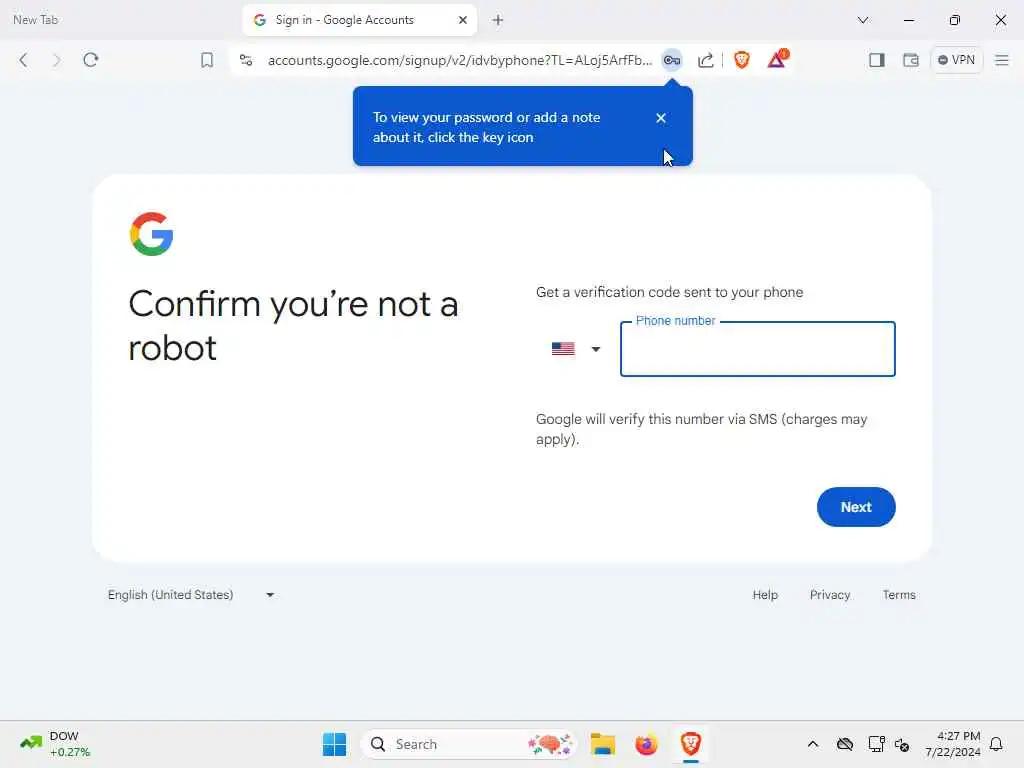
Task: Show hidden system tray icons
Action: [x=812, y=744]
